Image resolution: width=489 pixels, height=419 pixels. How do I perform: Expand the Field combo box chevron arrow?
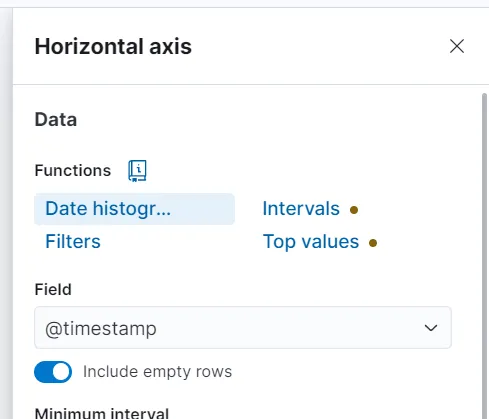click(x=431, y=328)
